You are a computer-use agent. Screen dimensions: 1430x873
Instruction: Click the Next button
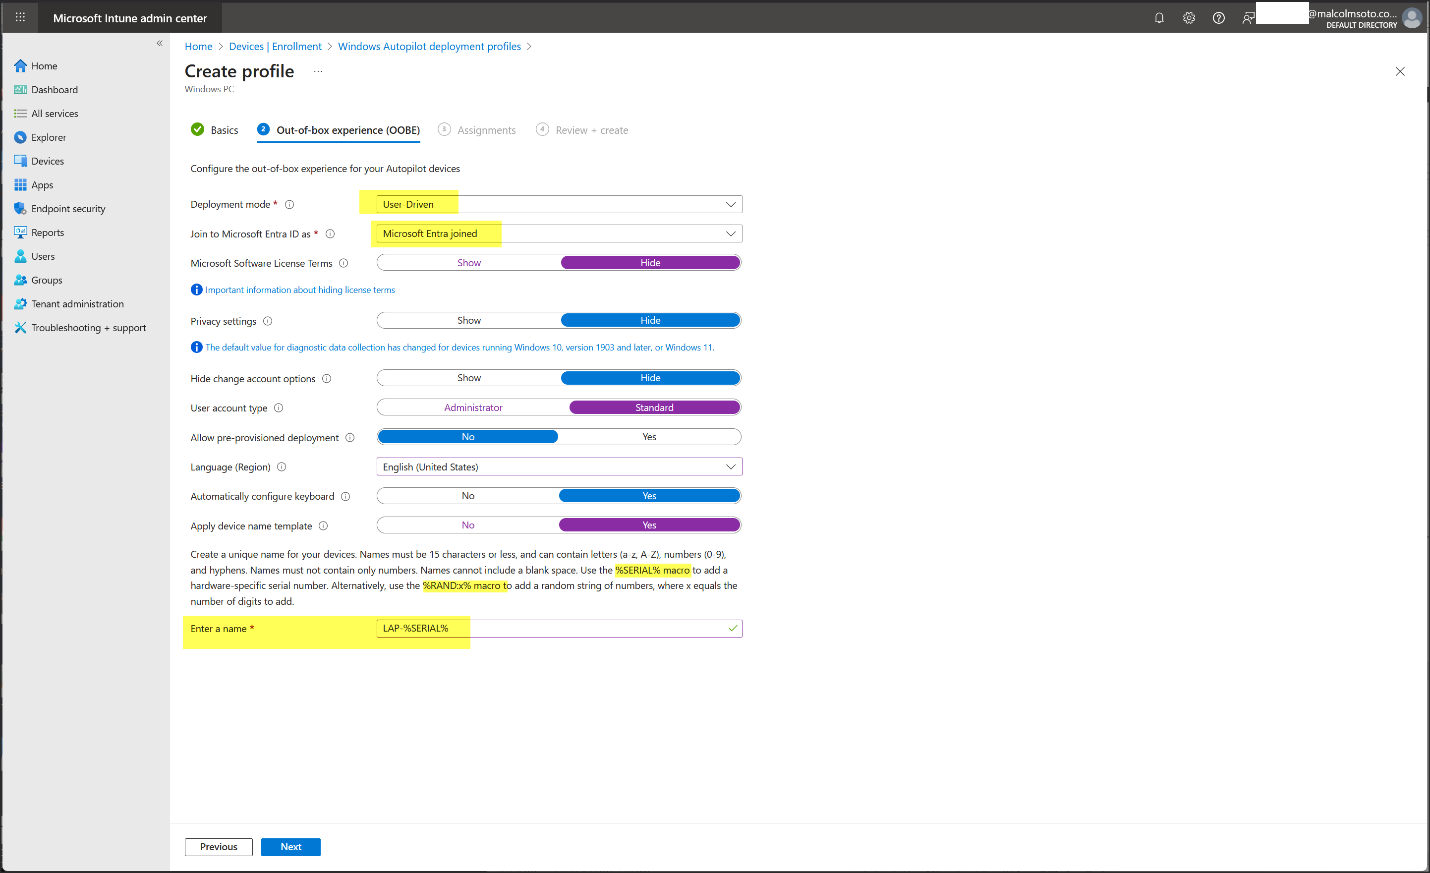[x=290, y=847]
